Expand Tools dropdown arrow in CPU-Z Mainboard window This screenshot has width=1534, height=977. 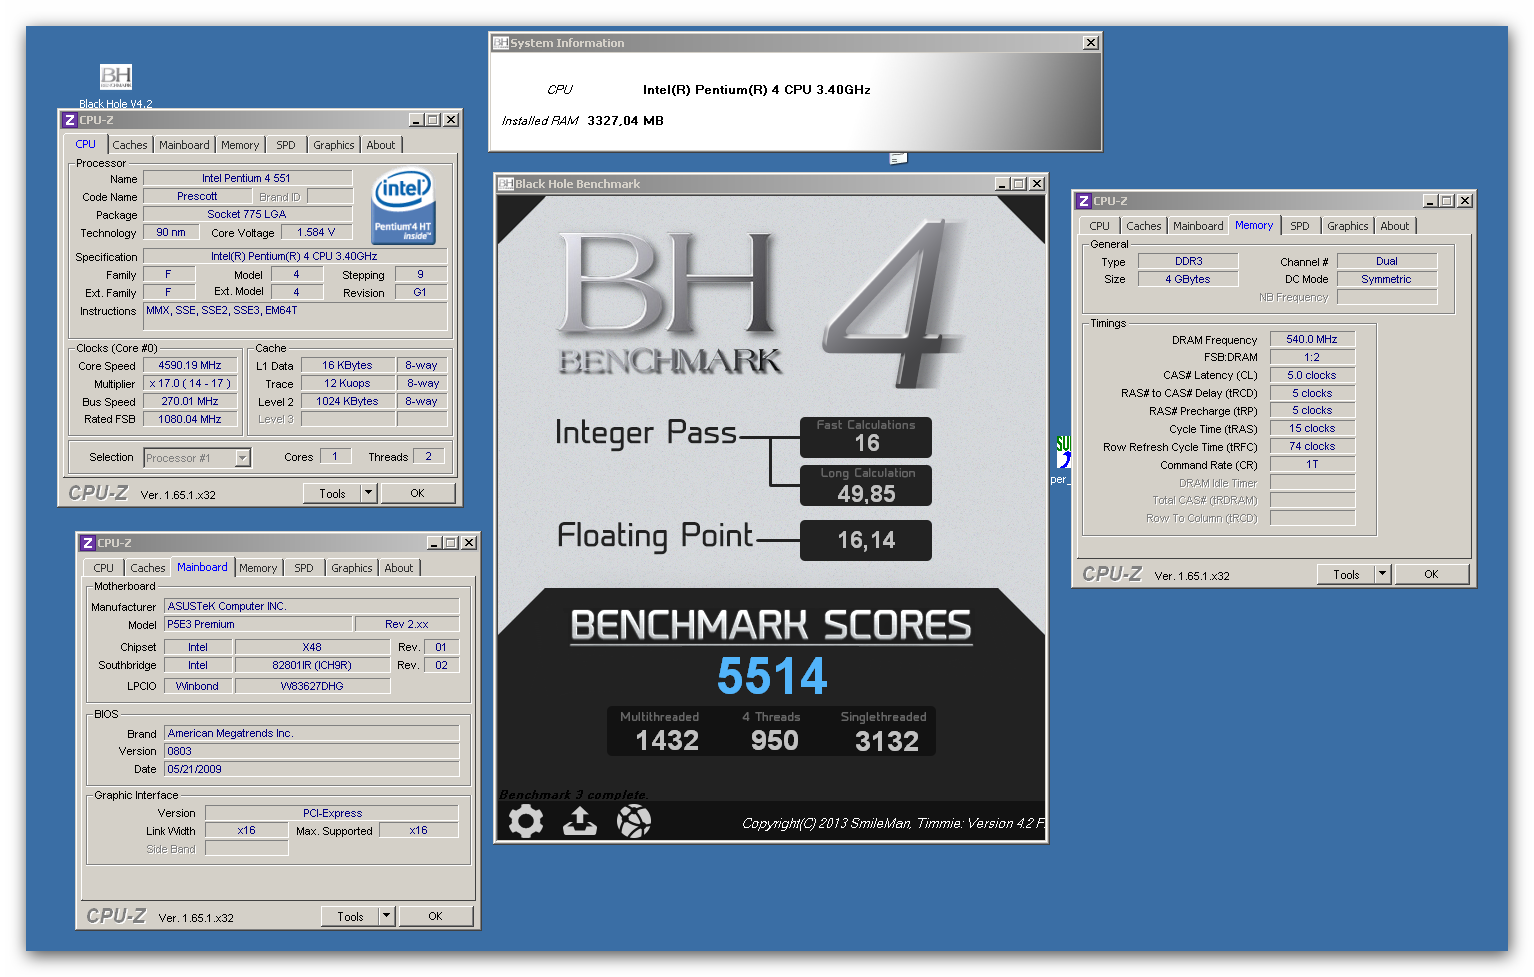click(x=386, y=916)
